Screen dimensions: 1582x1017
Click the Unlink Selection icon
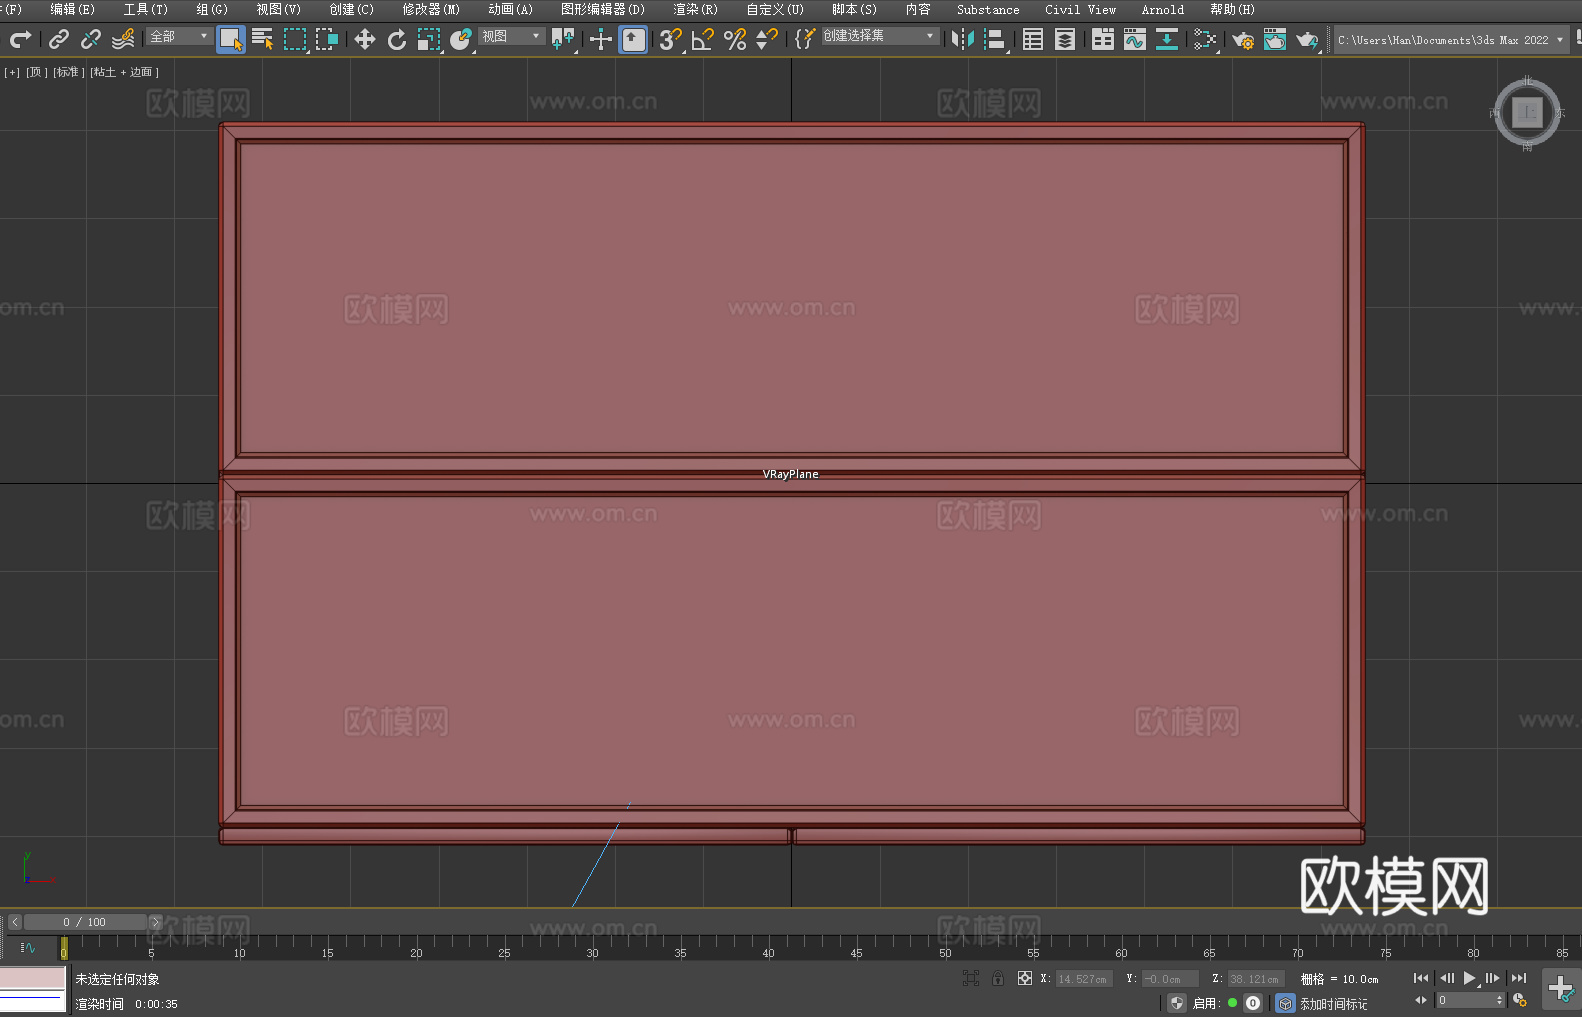point(91,39)
